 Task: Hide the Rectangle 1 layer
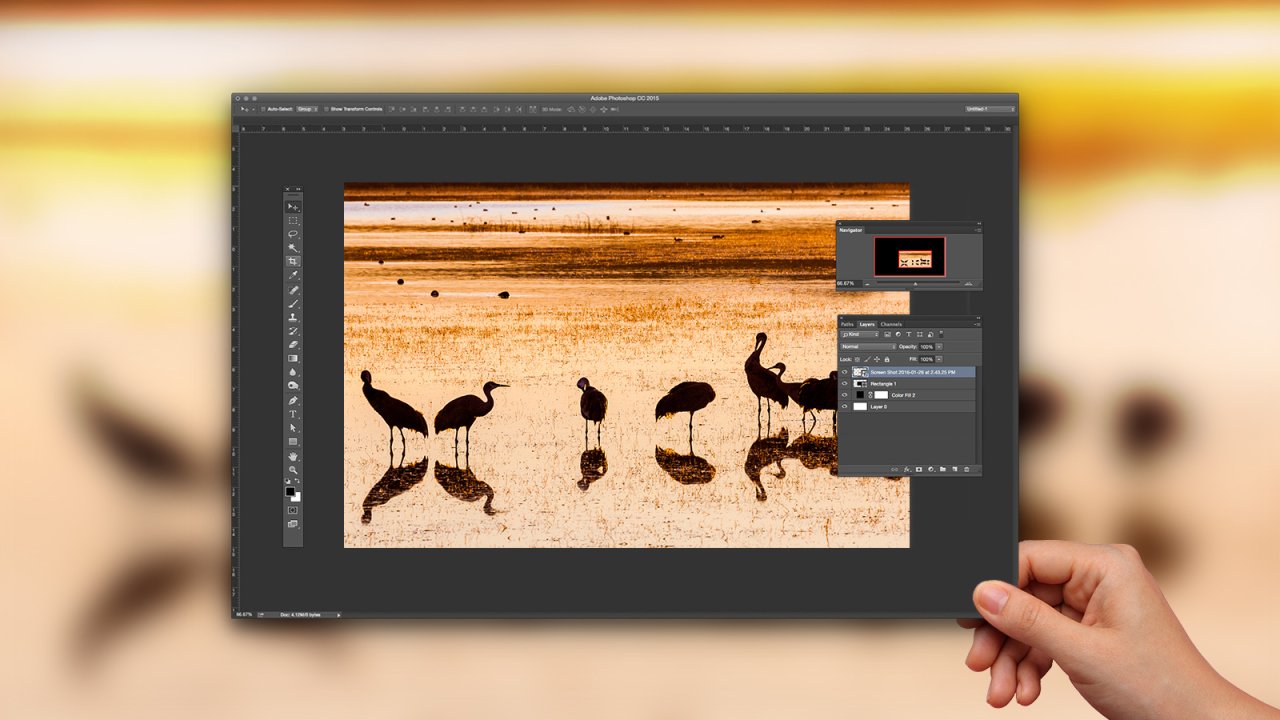(845, 384)
